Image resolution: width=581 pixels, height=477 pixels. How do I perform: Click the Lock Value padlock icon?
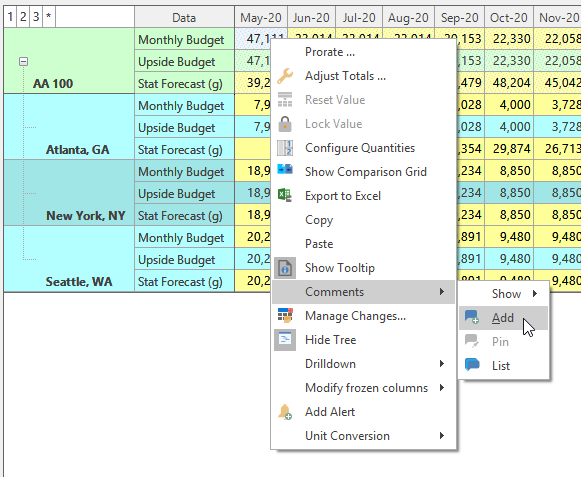[285, 124]
